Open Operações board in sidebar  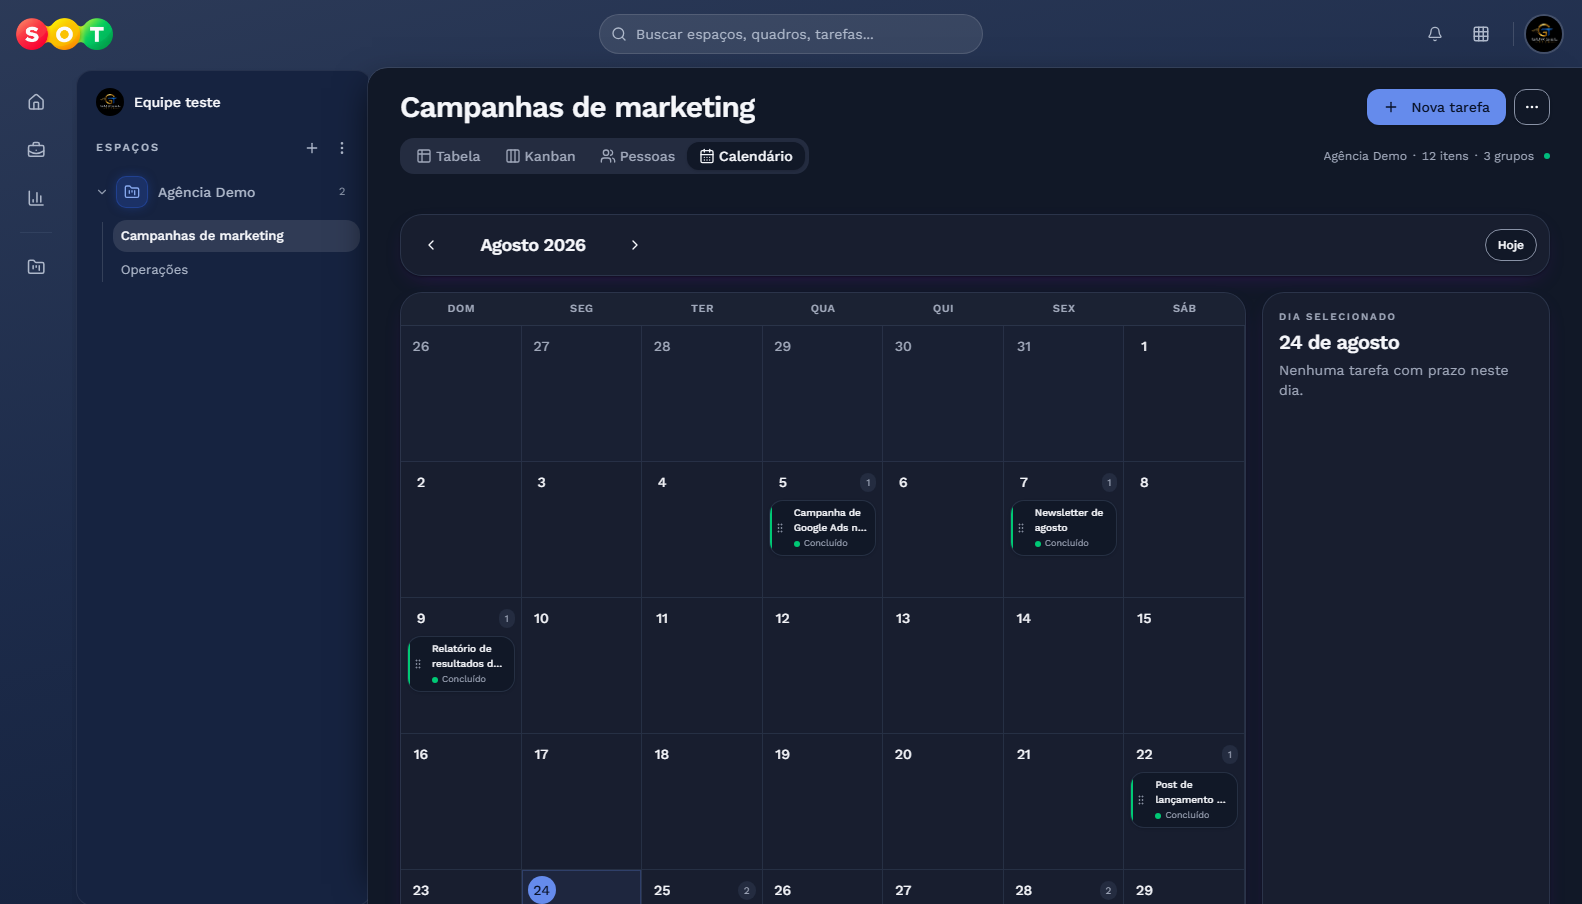[x=236, y=270]
